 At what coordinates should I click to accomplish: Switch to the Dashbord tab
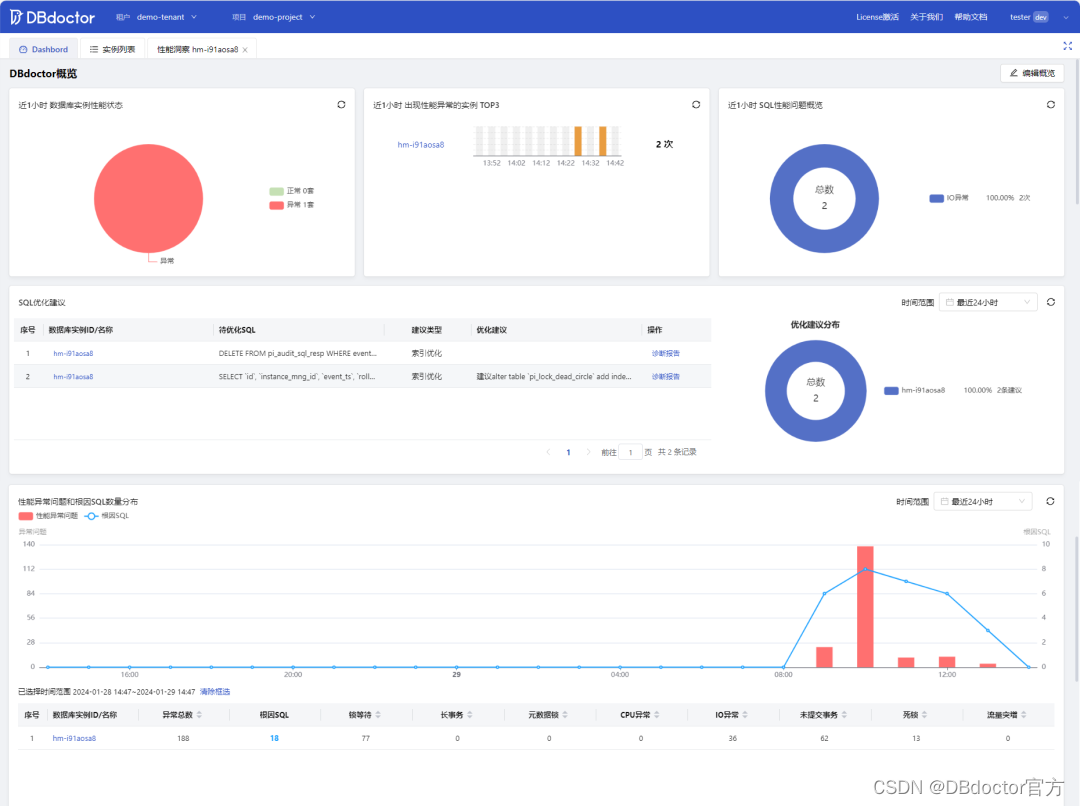click(43, 50)
